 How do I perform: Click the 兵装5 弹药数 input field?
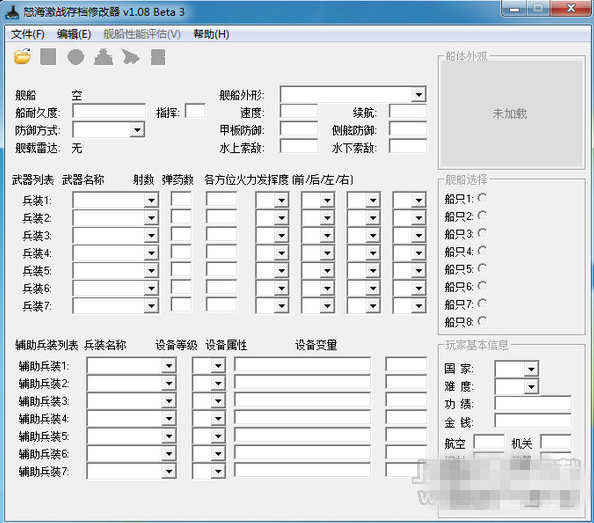[x=222, y=270]
